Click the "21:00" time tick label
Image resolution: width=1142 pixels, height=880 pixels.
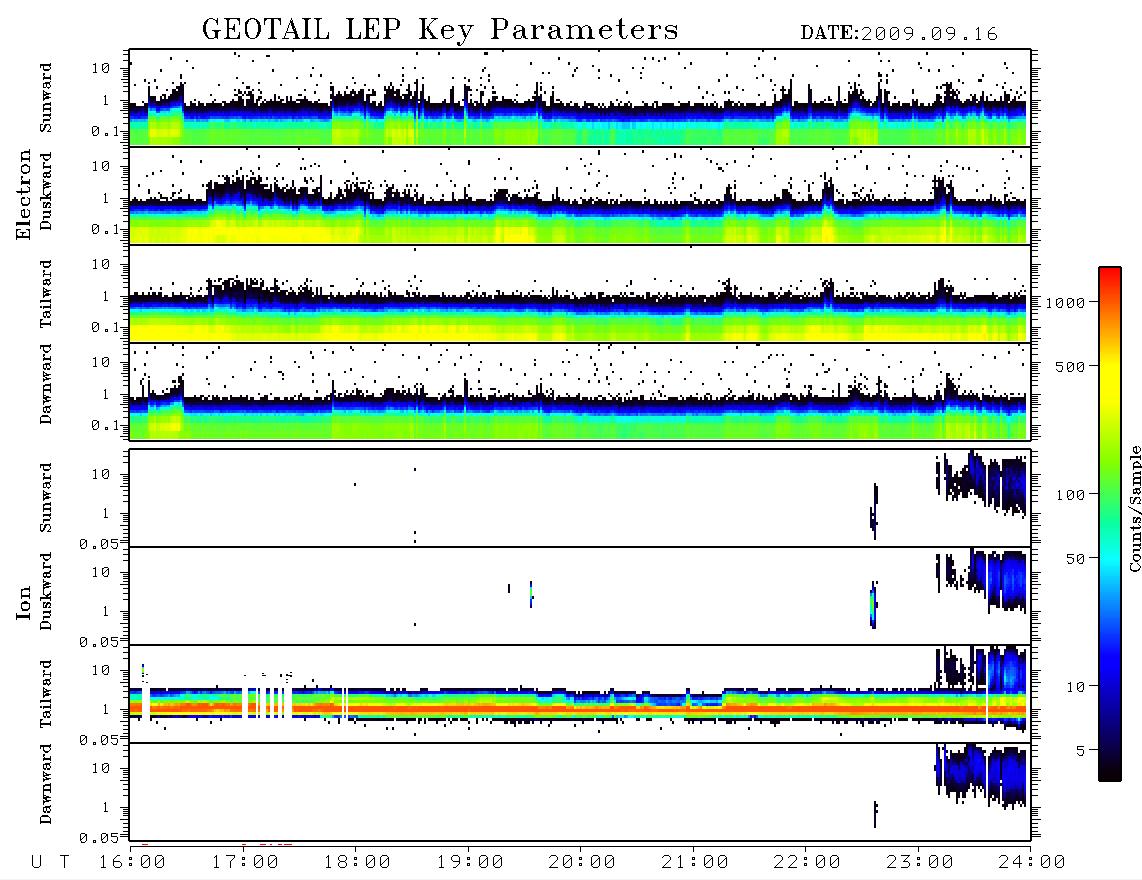[695, 863]
